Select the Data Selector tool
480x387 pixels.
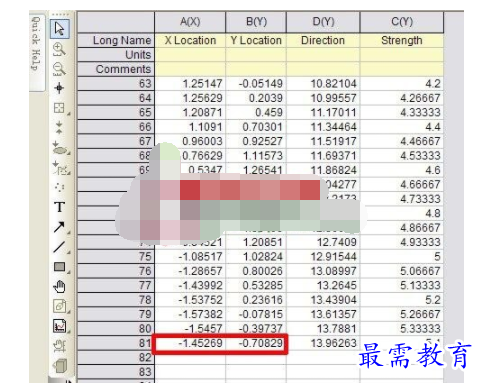59,127
